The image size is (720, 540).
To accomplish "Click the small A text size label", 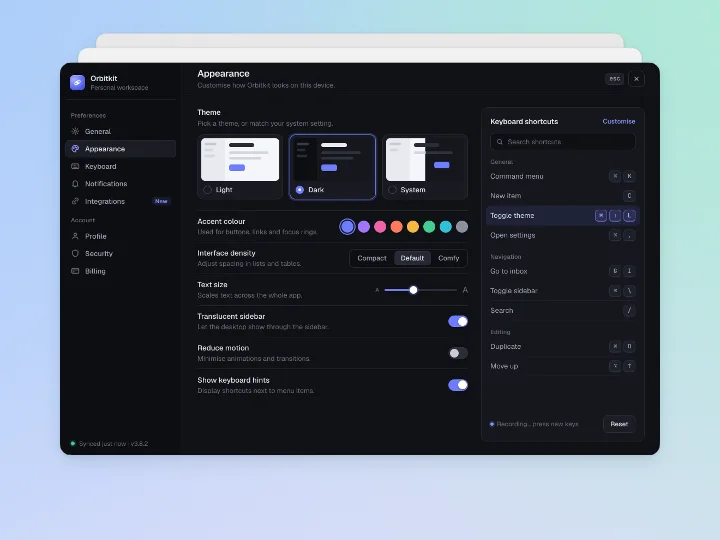I will click(377, 290).
